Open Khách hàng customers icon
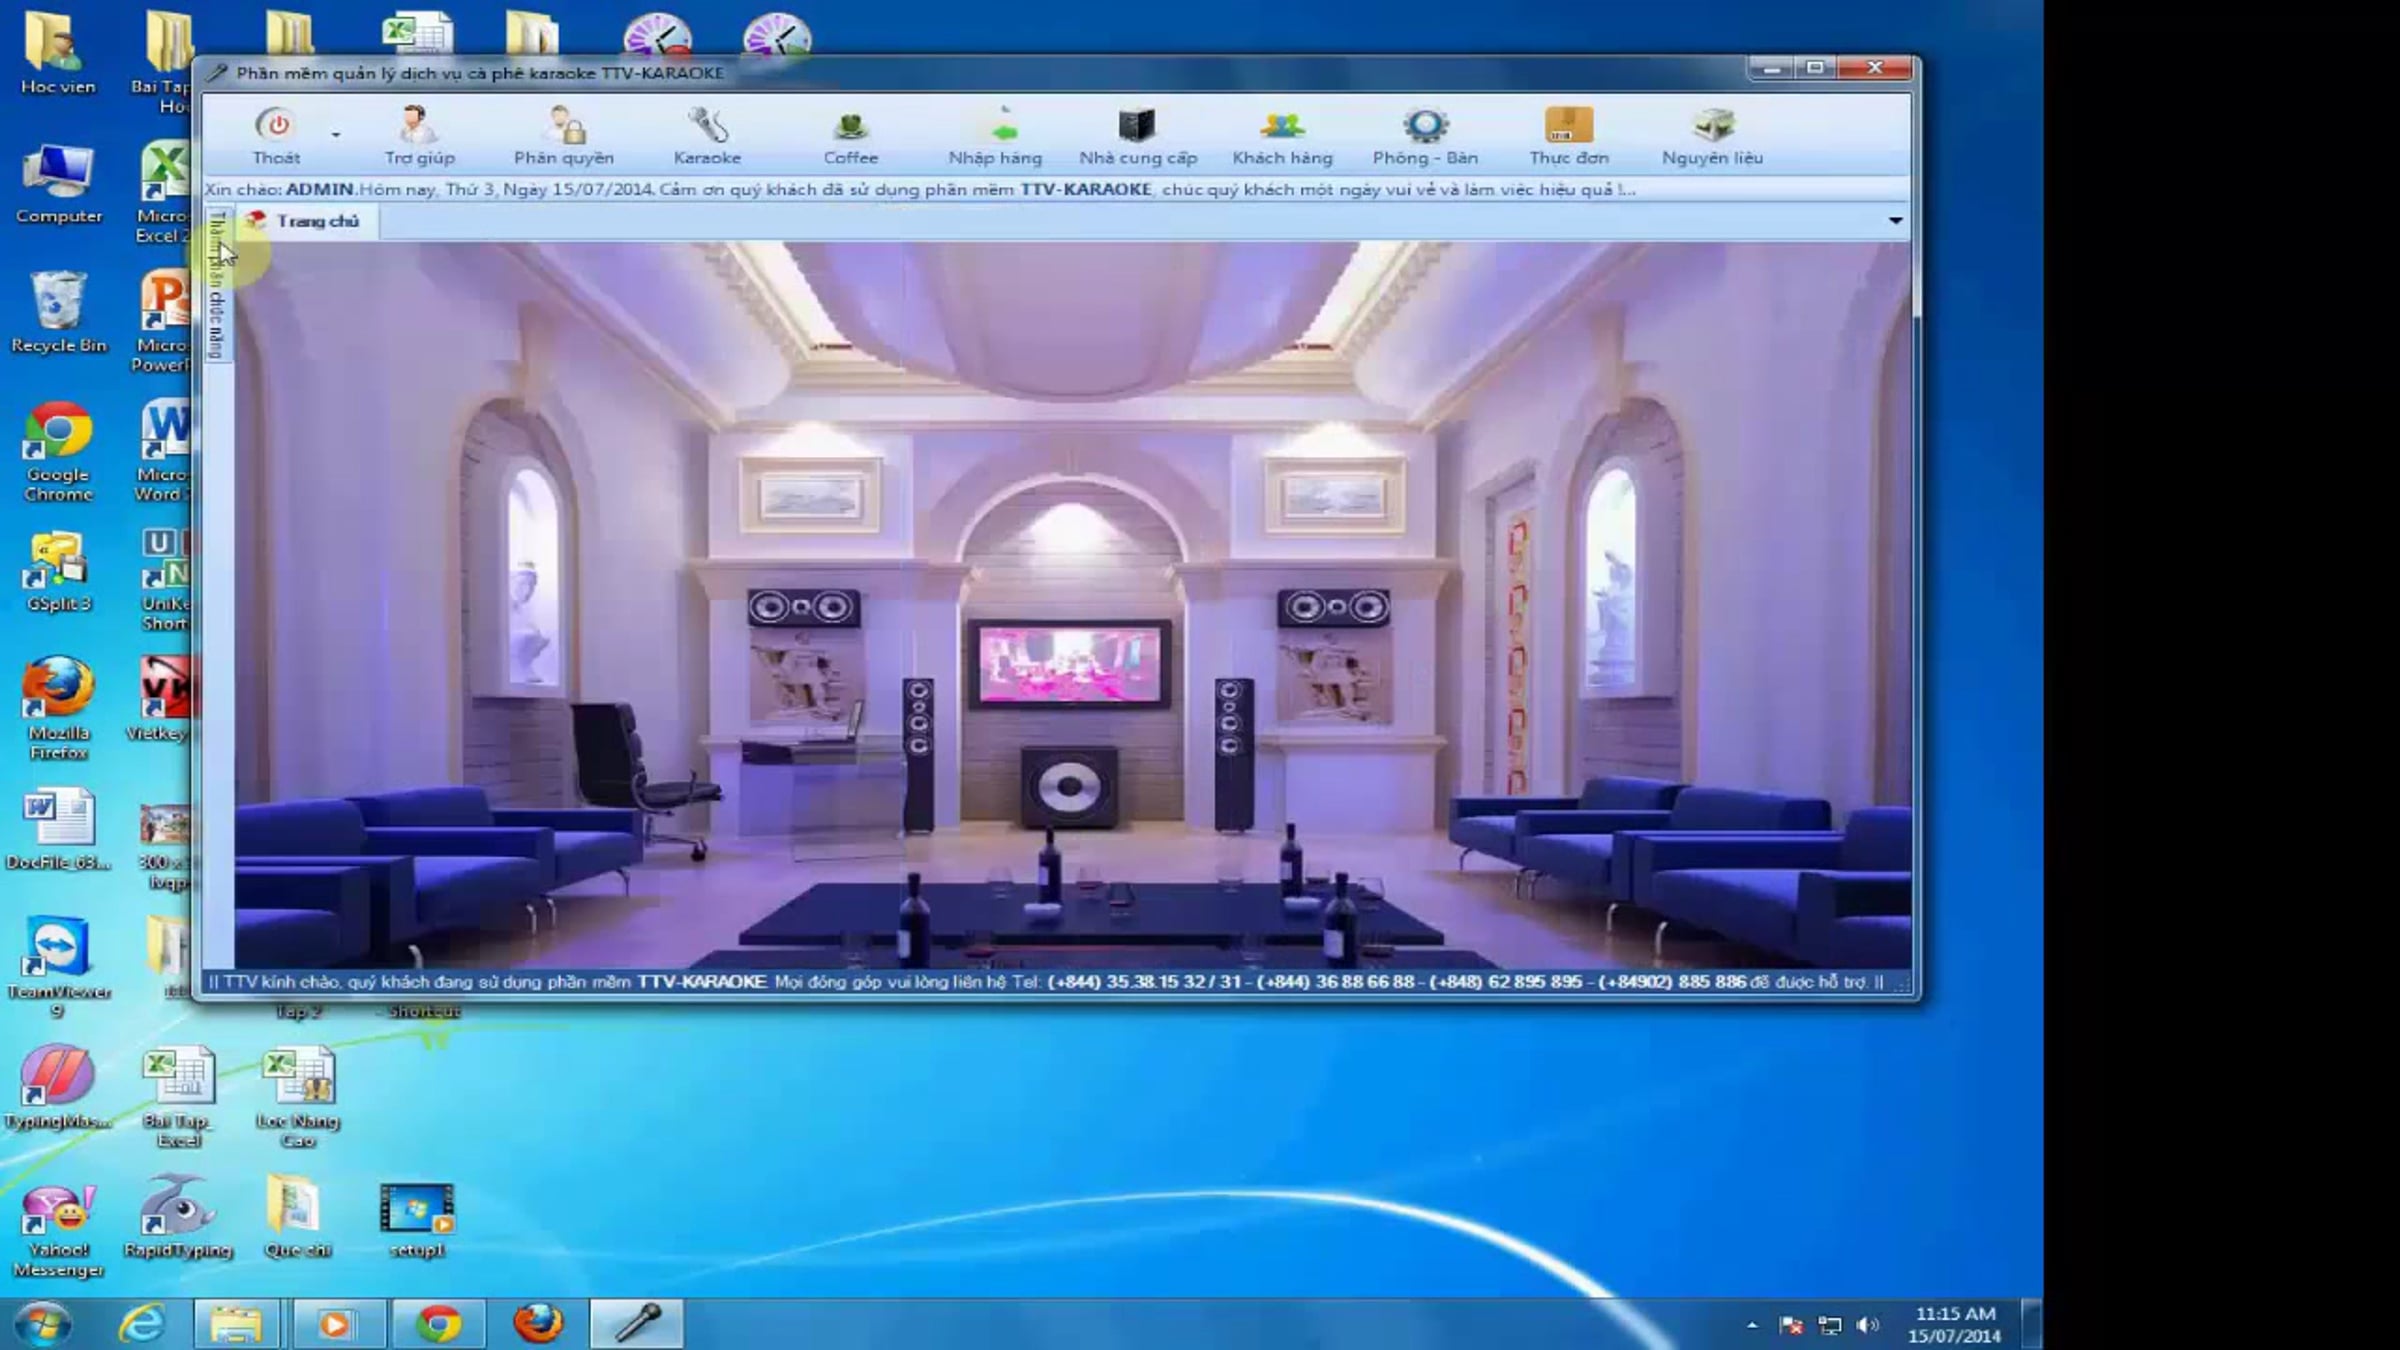Image resolution: width=2400 pixels, height=1350 pixels. tap(1282, 126)
